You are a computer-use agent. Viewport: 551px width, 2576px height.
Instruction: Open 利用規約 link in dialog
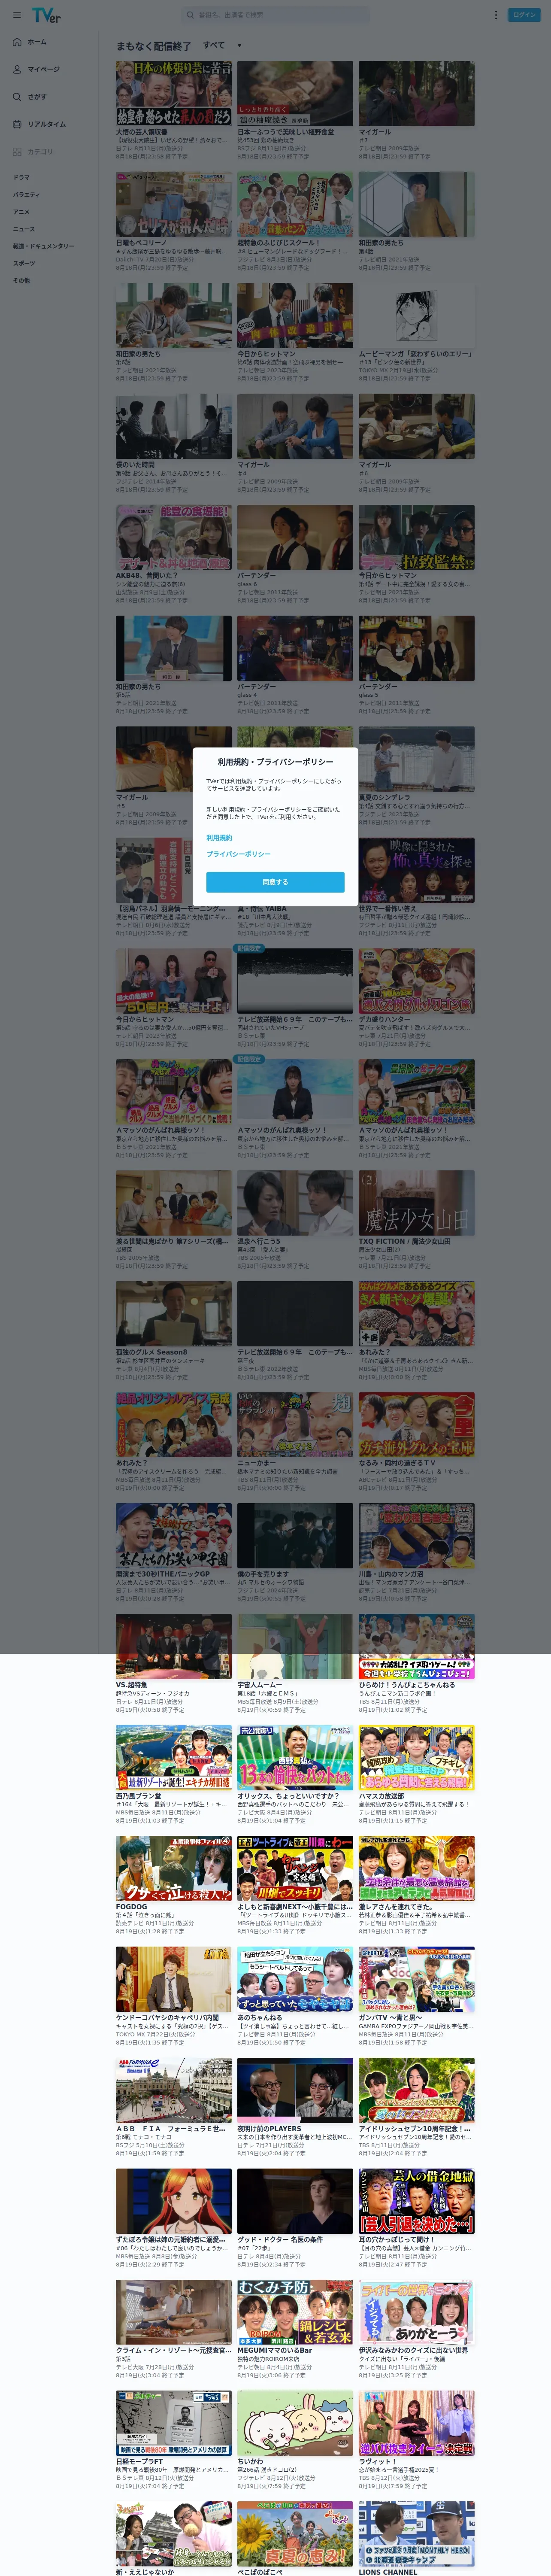click(x=219, y=837)
